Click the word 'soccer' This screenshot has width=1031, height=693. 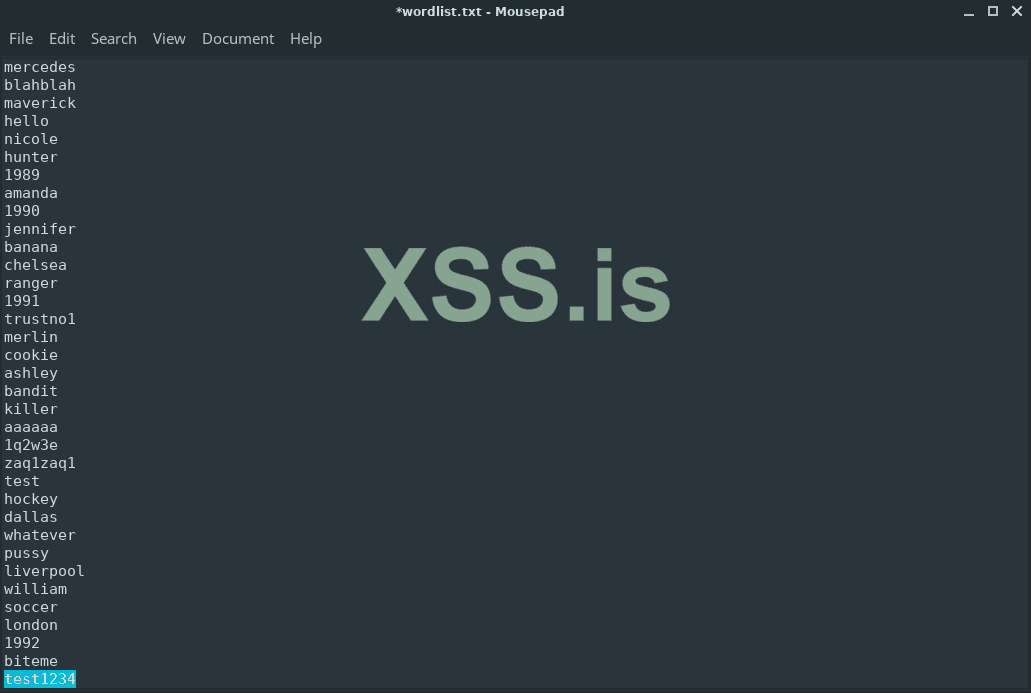click(31, 608)
